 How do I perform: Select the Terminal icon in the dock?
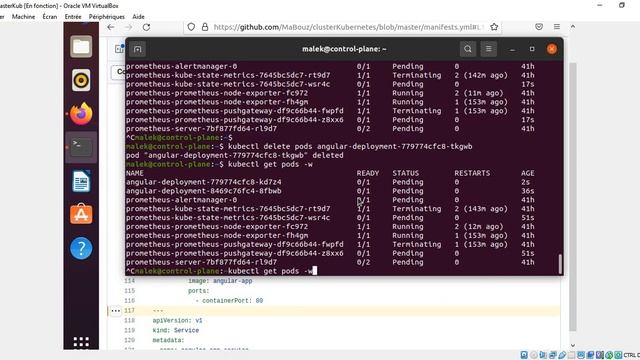81,147
